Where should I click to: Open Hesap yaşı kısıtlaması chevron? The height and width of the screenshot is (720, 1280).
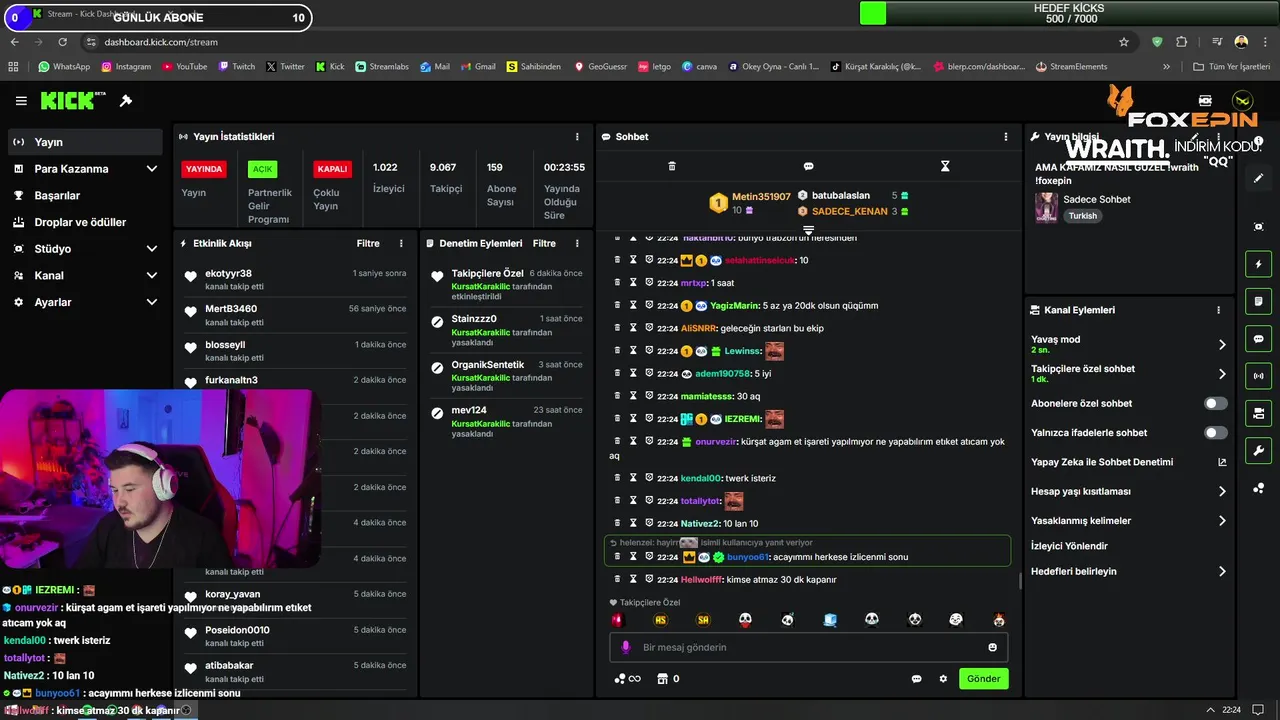tap(1222, 492)
